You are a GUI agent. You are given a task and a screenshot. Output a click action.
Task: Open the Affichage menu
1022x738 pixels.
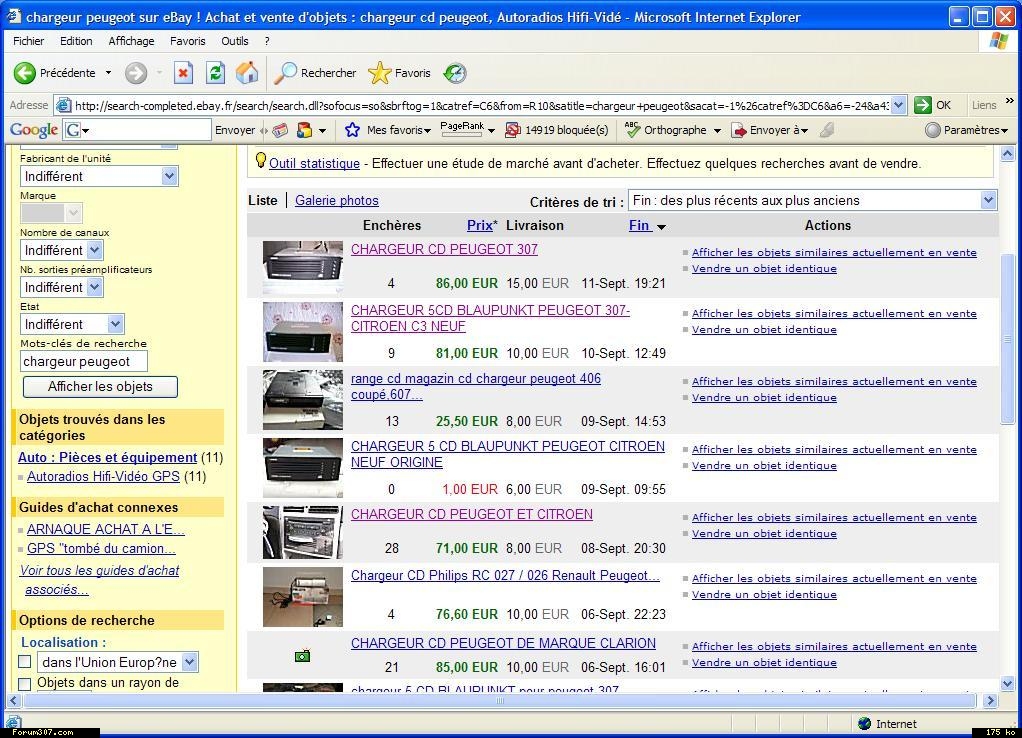(x=131, y=41)
